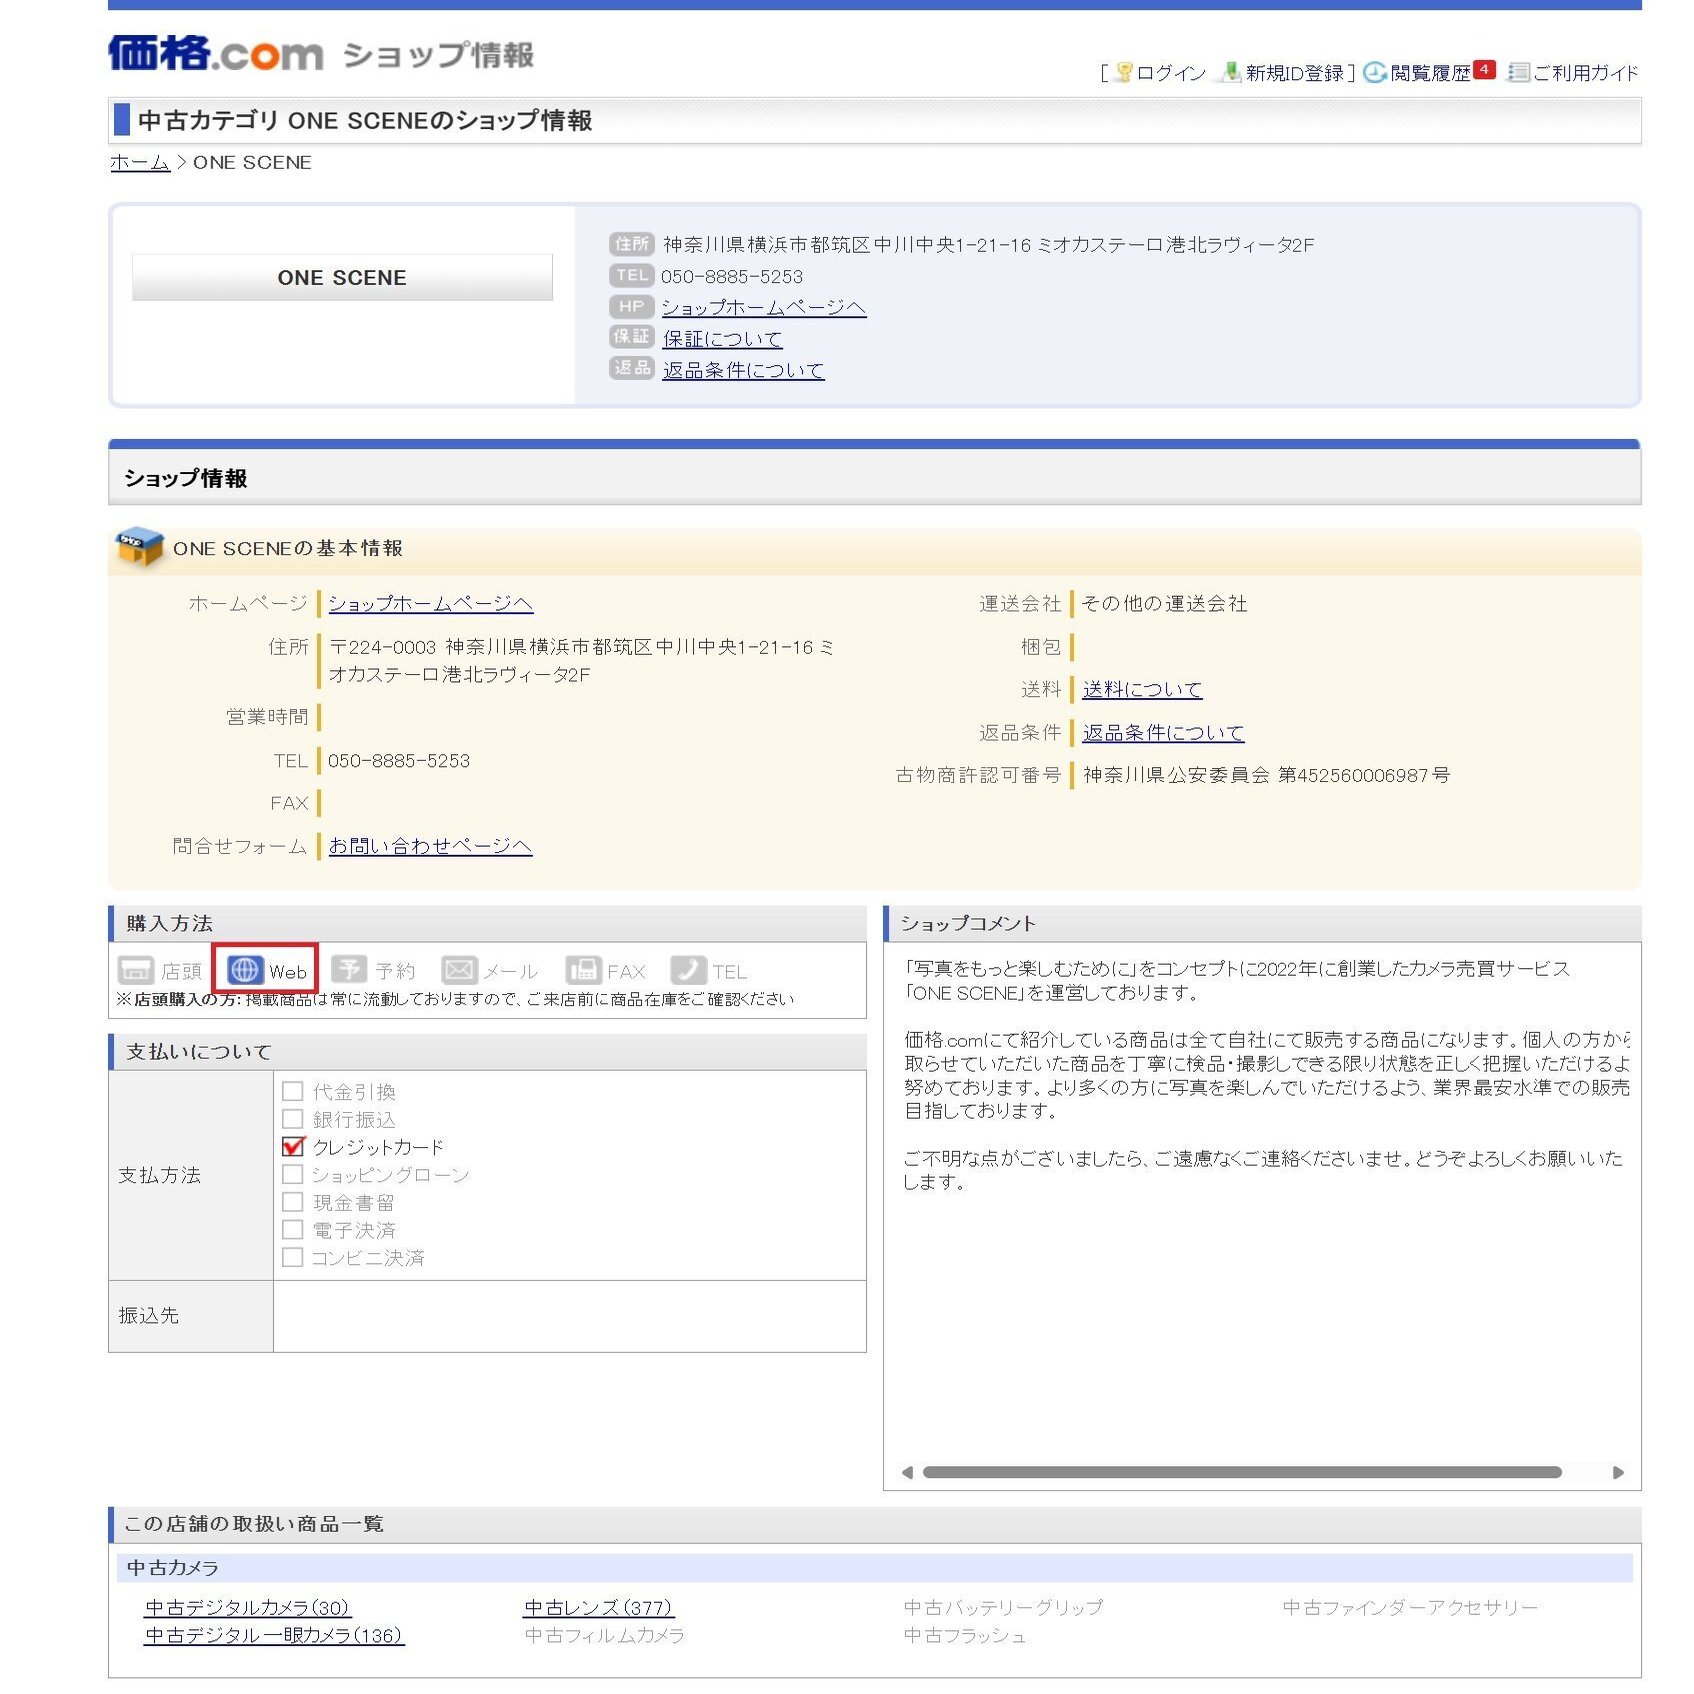Click the TEL badge in the header card

(631, 275)
